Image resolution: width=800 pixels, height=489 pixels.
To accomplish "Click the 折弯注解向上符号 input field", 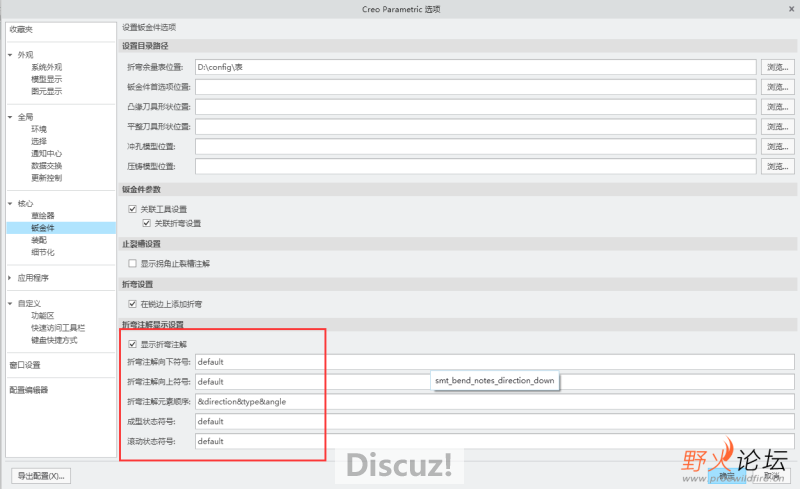I will [495, 382].
